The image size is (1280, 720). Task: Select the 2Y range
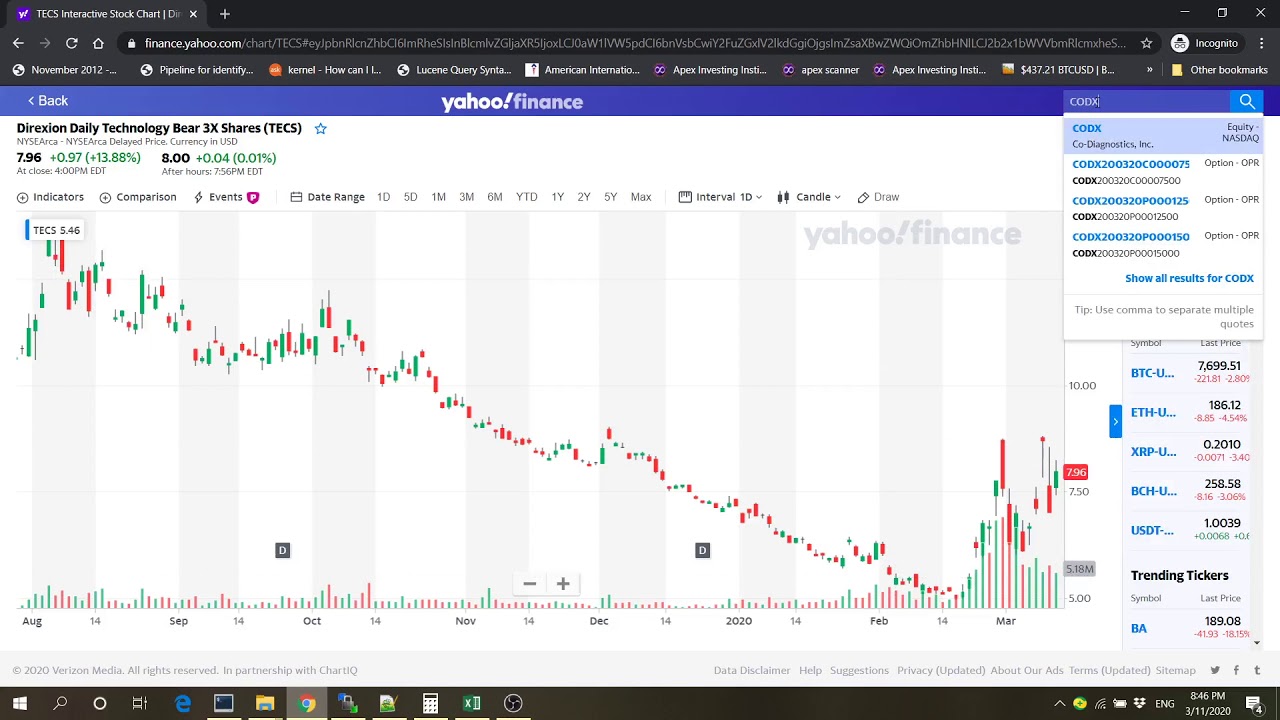pos(583,197)
